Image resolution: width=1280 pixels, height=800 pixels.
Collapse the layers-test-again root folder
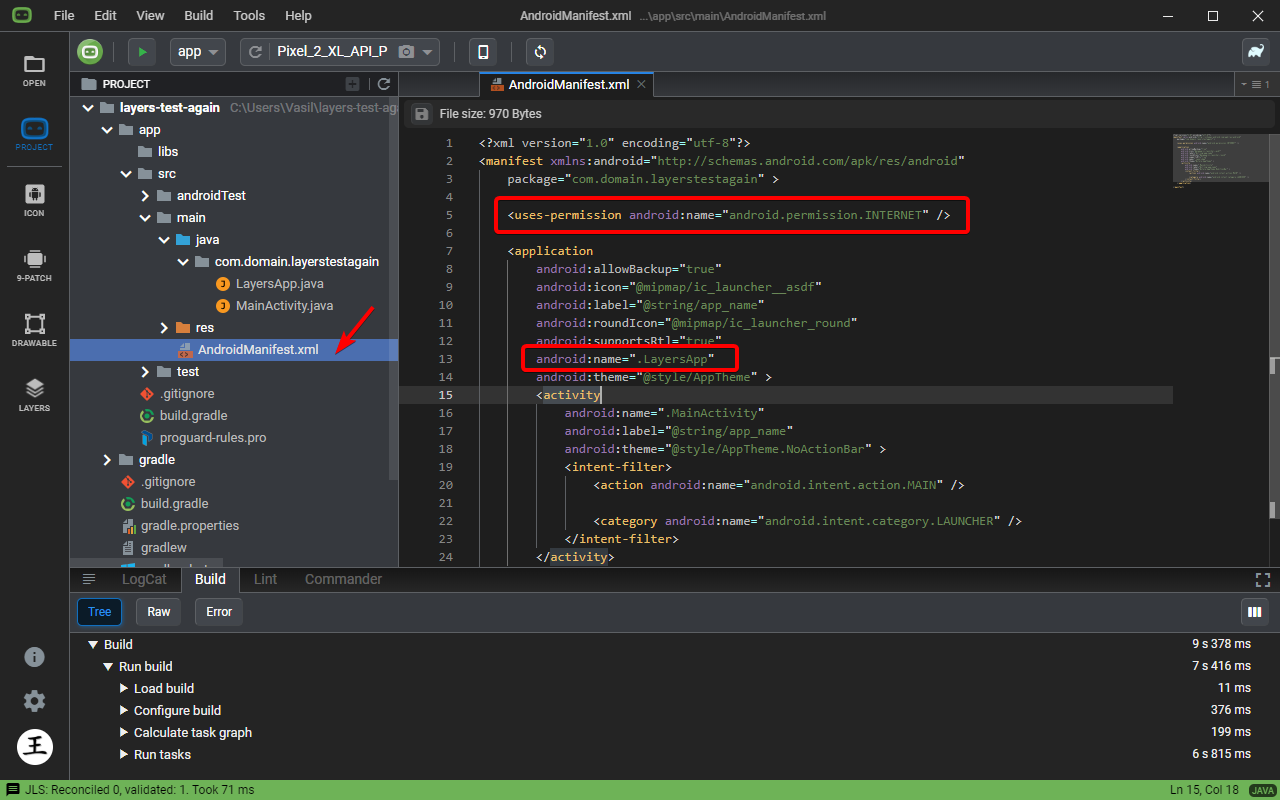[87, 108]
